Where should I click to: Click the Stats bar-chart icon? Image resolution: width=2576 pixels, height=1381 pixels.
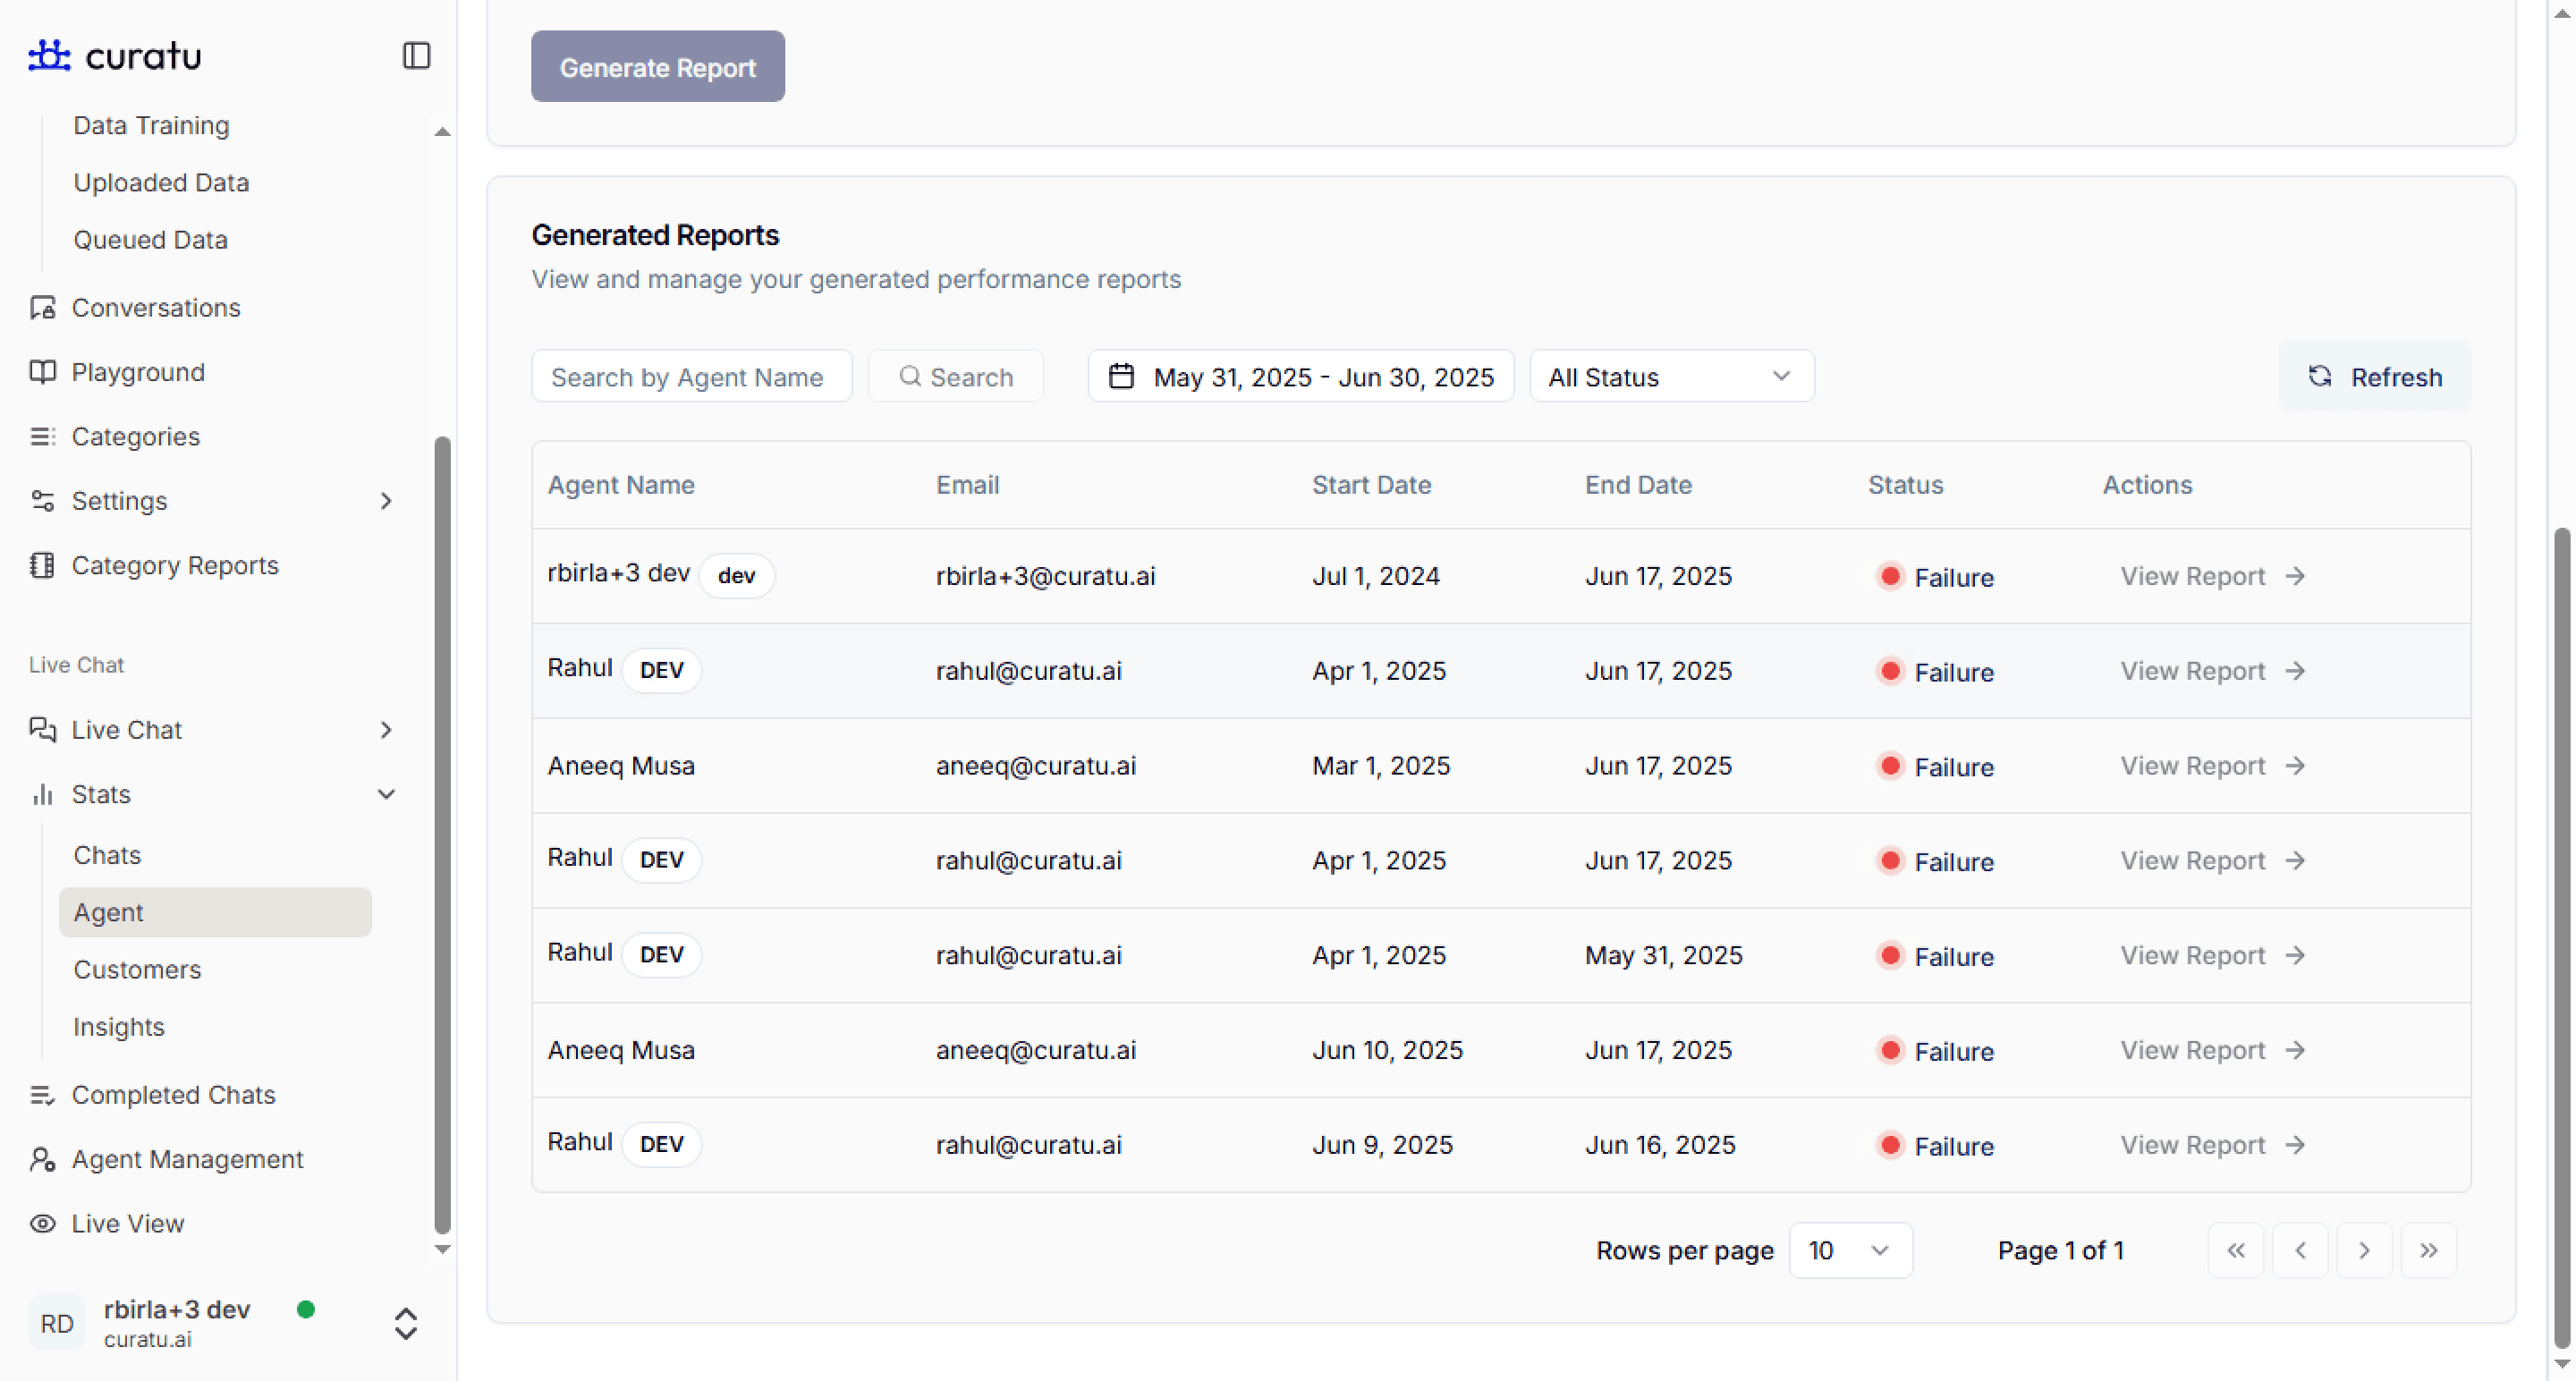tap(42, 794)
